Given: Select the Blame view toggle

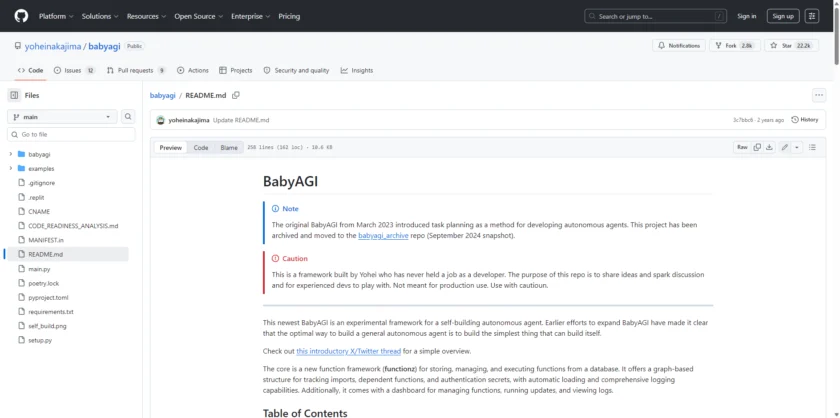Looking at the screenshot, I should coord(229,147).
